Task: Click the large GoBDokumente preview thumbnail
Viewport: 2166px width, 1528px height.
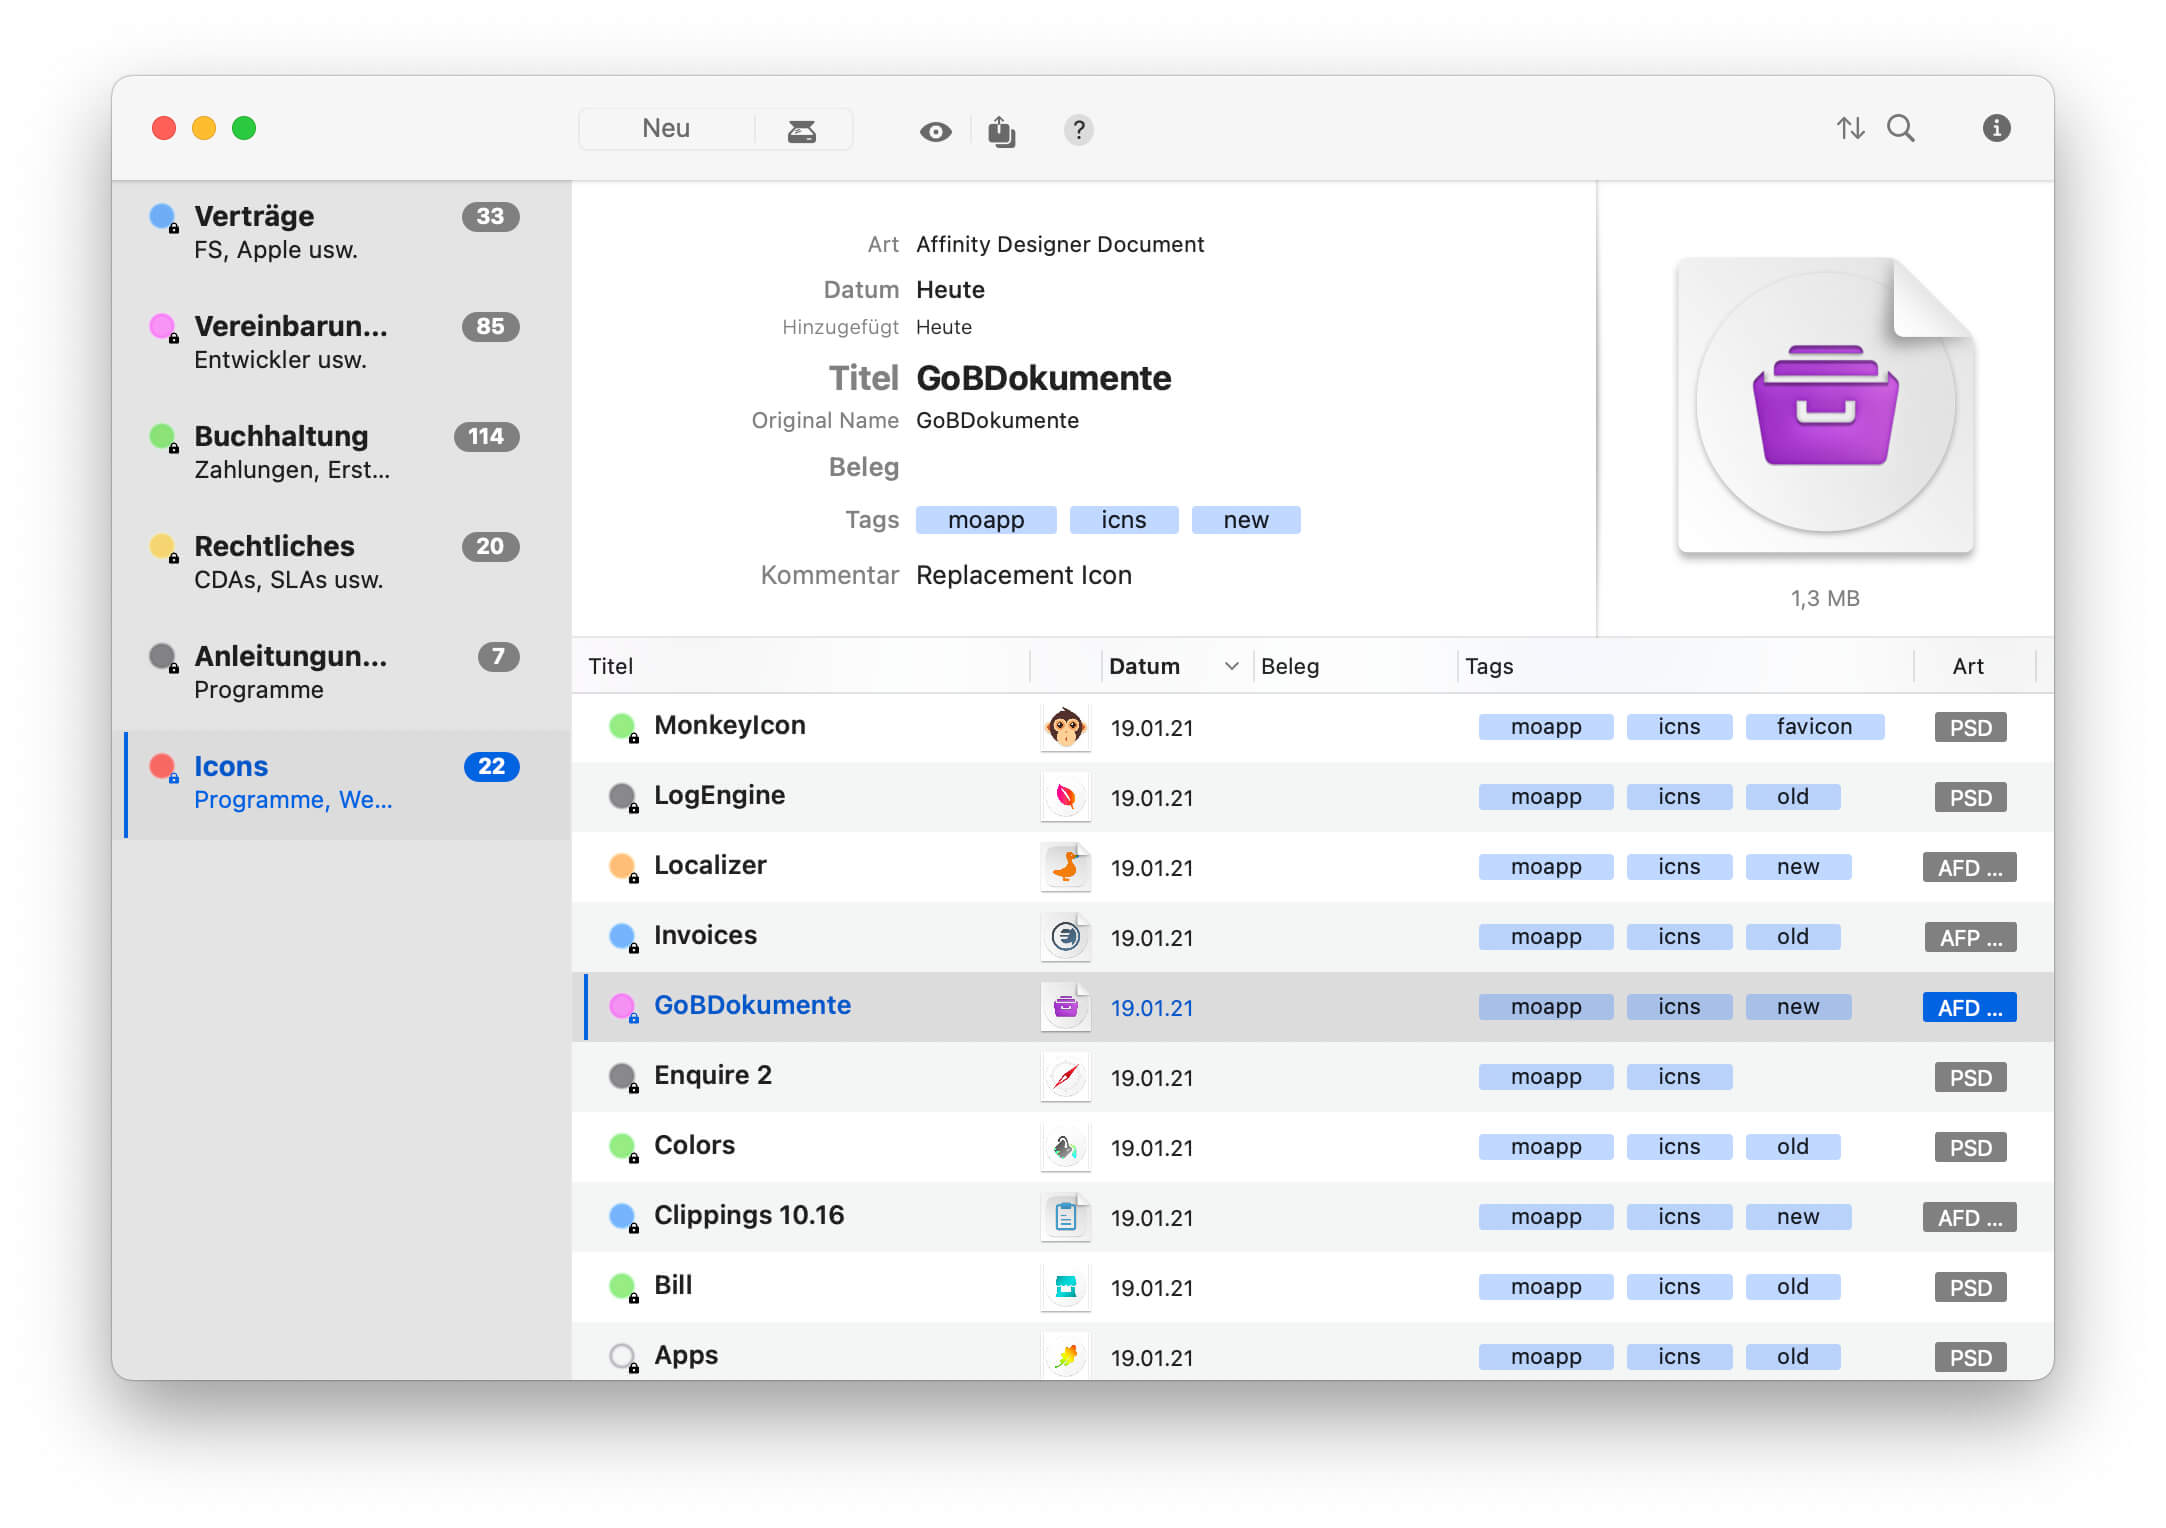Action: pyautogui.click(x=1825, y=405)
